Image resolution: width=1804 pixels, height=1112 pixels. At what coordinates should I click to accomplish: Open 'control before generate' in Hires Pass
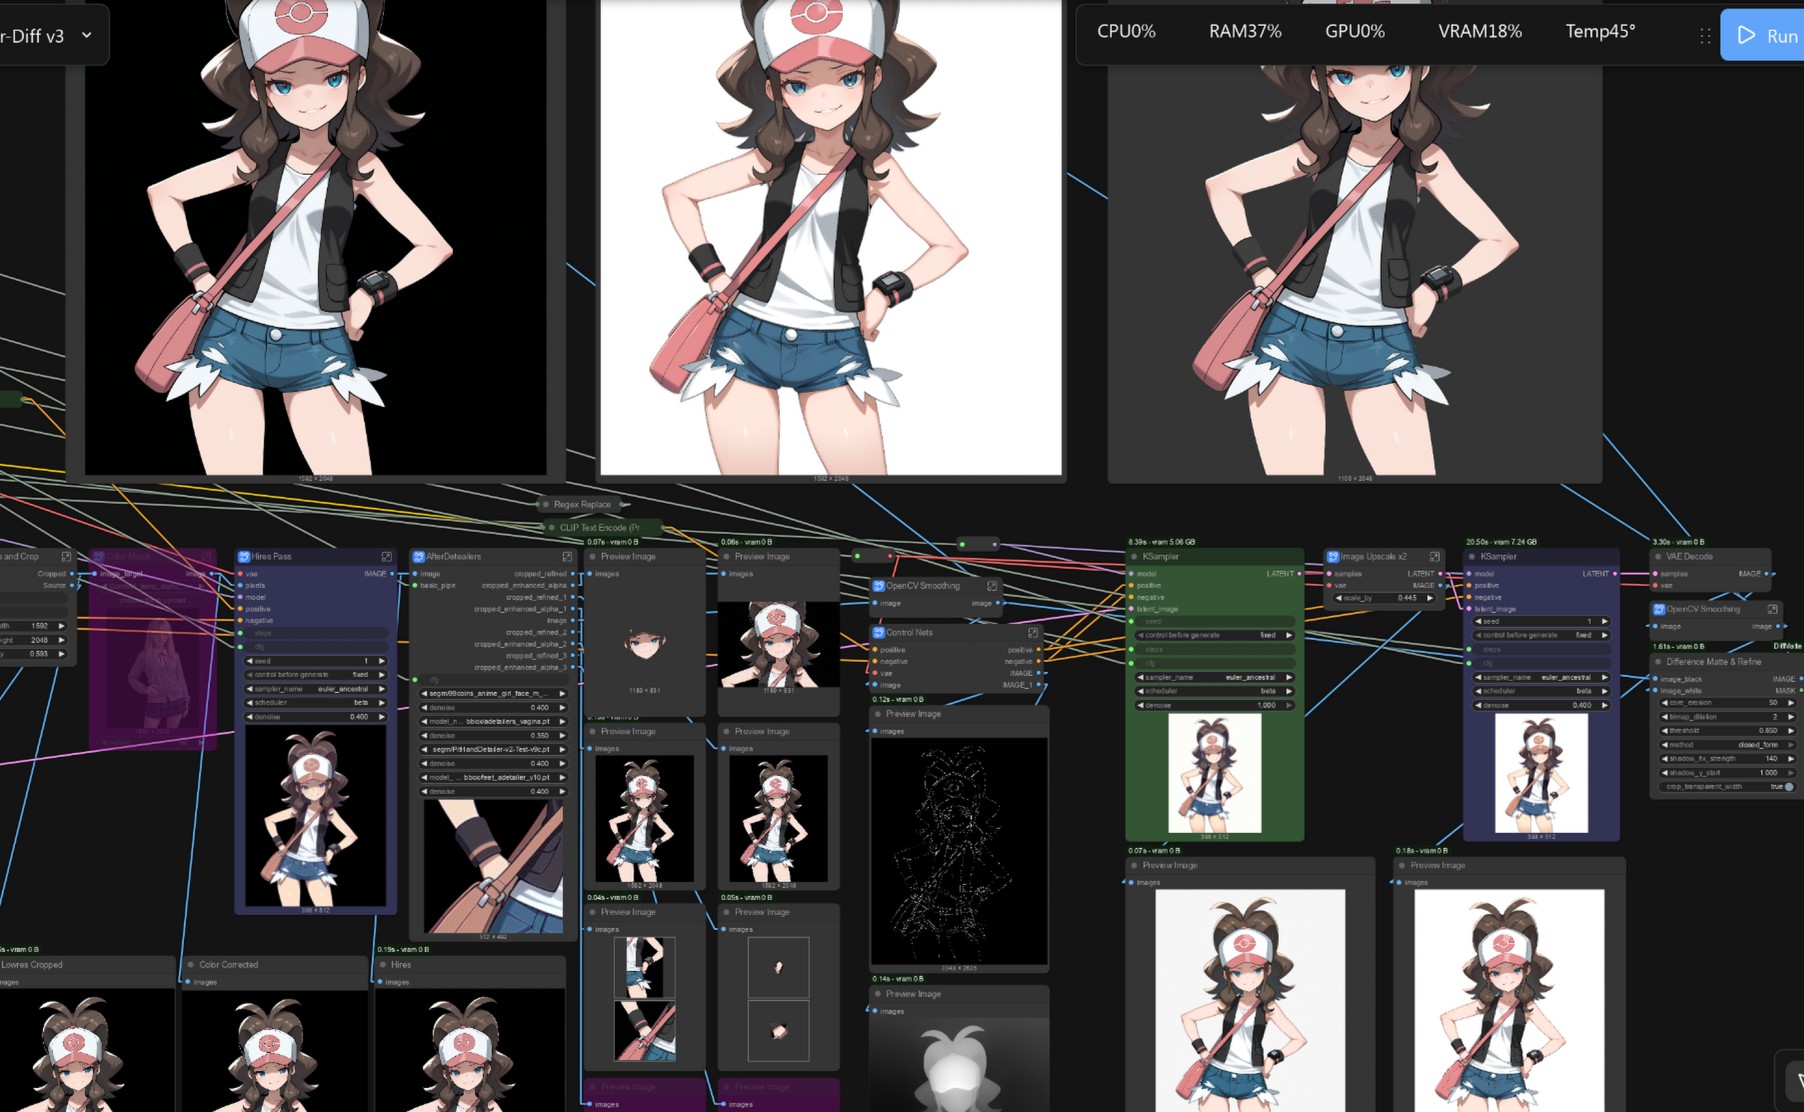coord(316,675)
